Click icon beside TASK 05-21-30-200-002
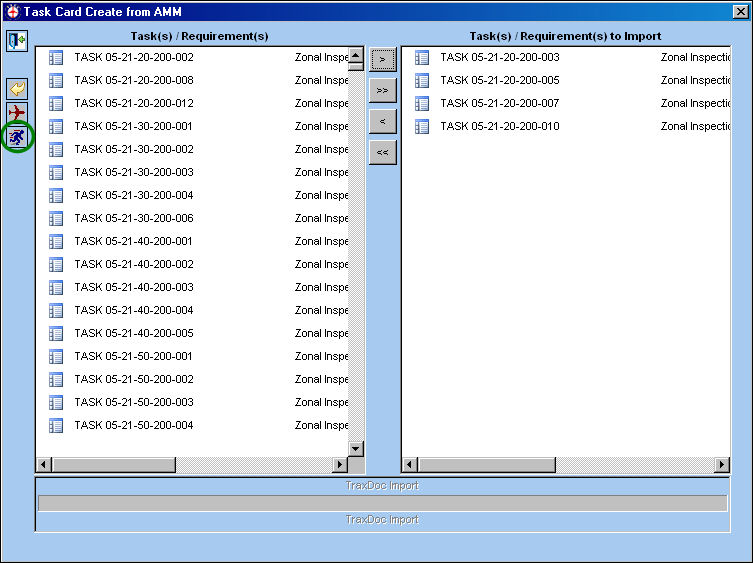 click(56, 150)
